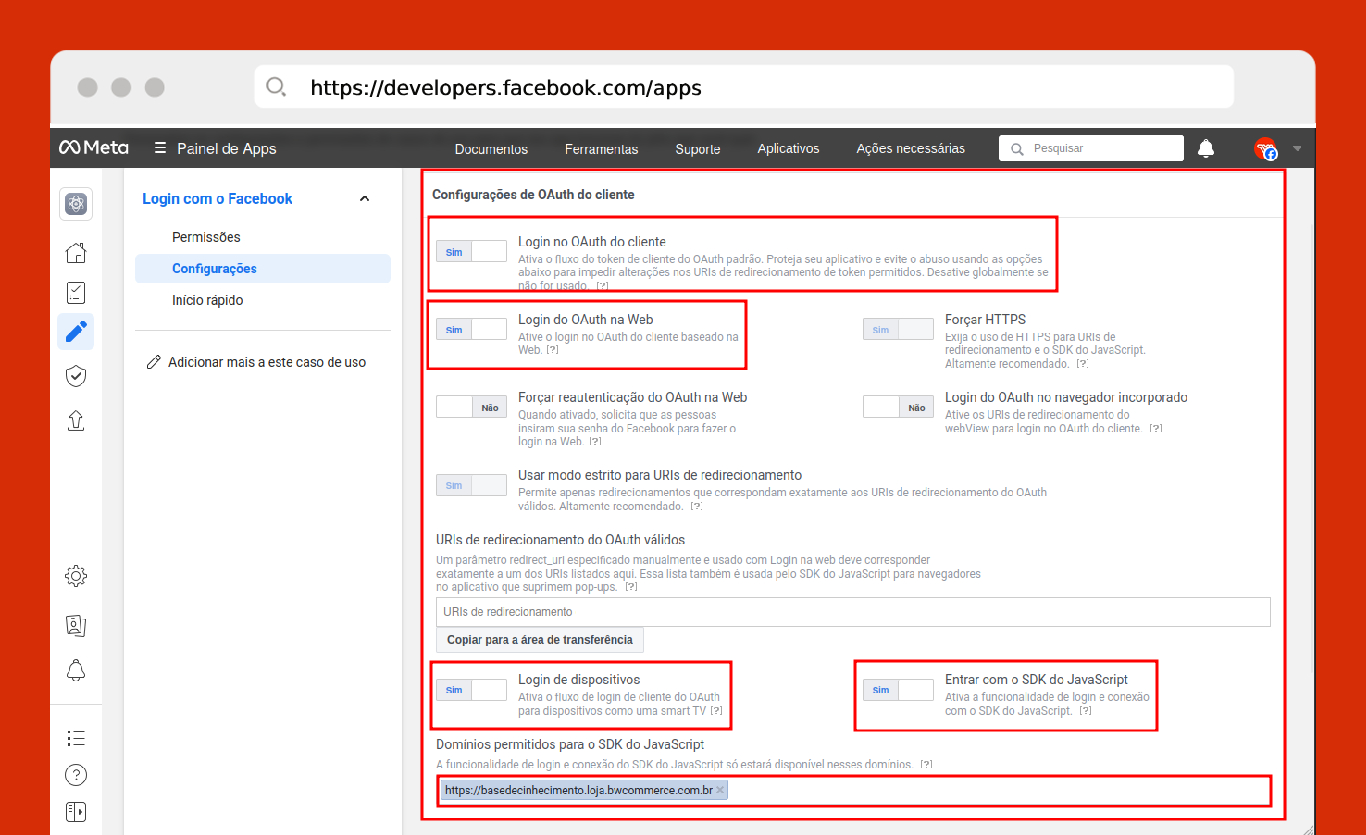The image size is (1366, 835).
Task: Collapse the Login com o Facebook section chevron
Action: coord(364,199)
